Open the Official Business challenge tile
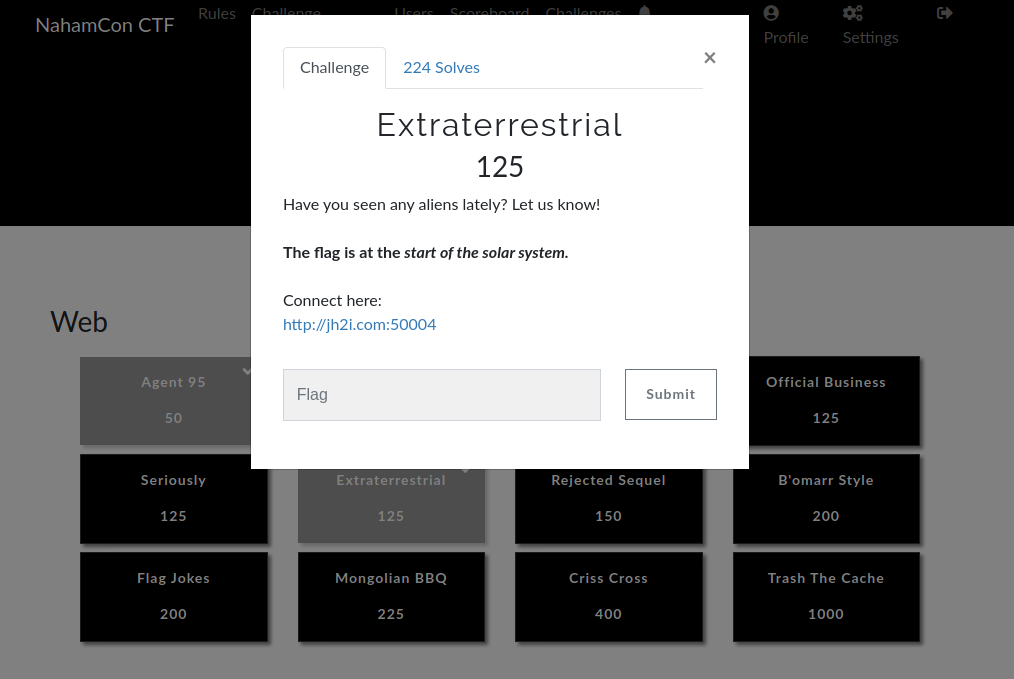This screenshot has width=1014, height=679. point(834,400)
